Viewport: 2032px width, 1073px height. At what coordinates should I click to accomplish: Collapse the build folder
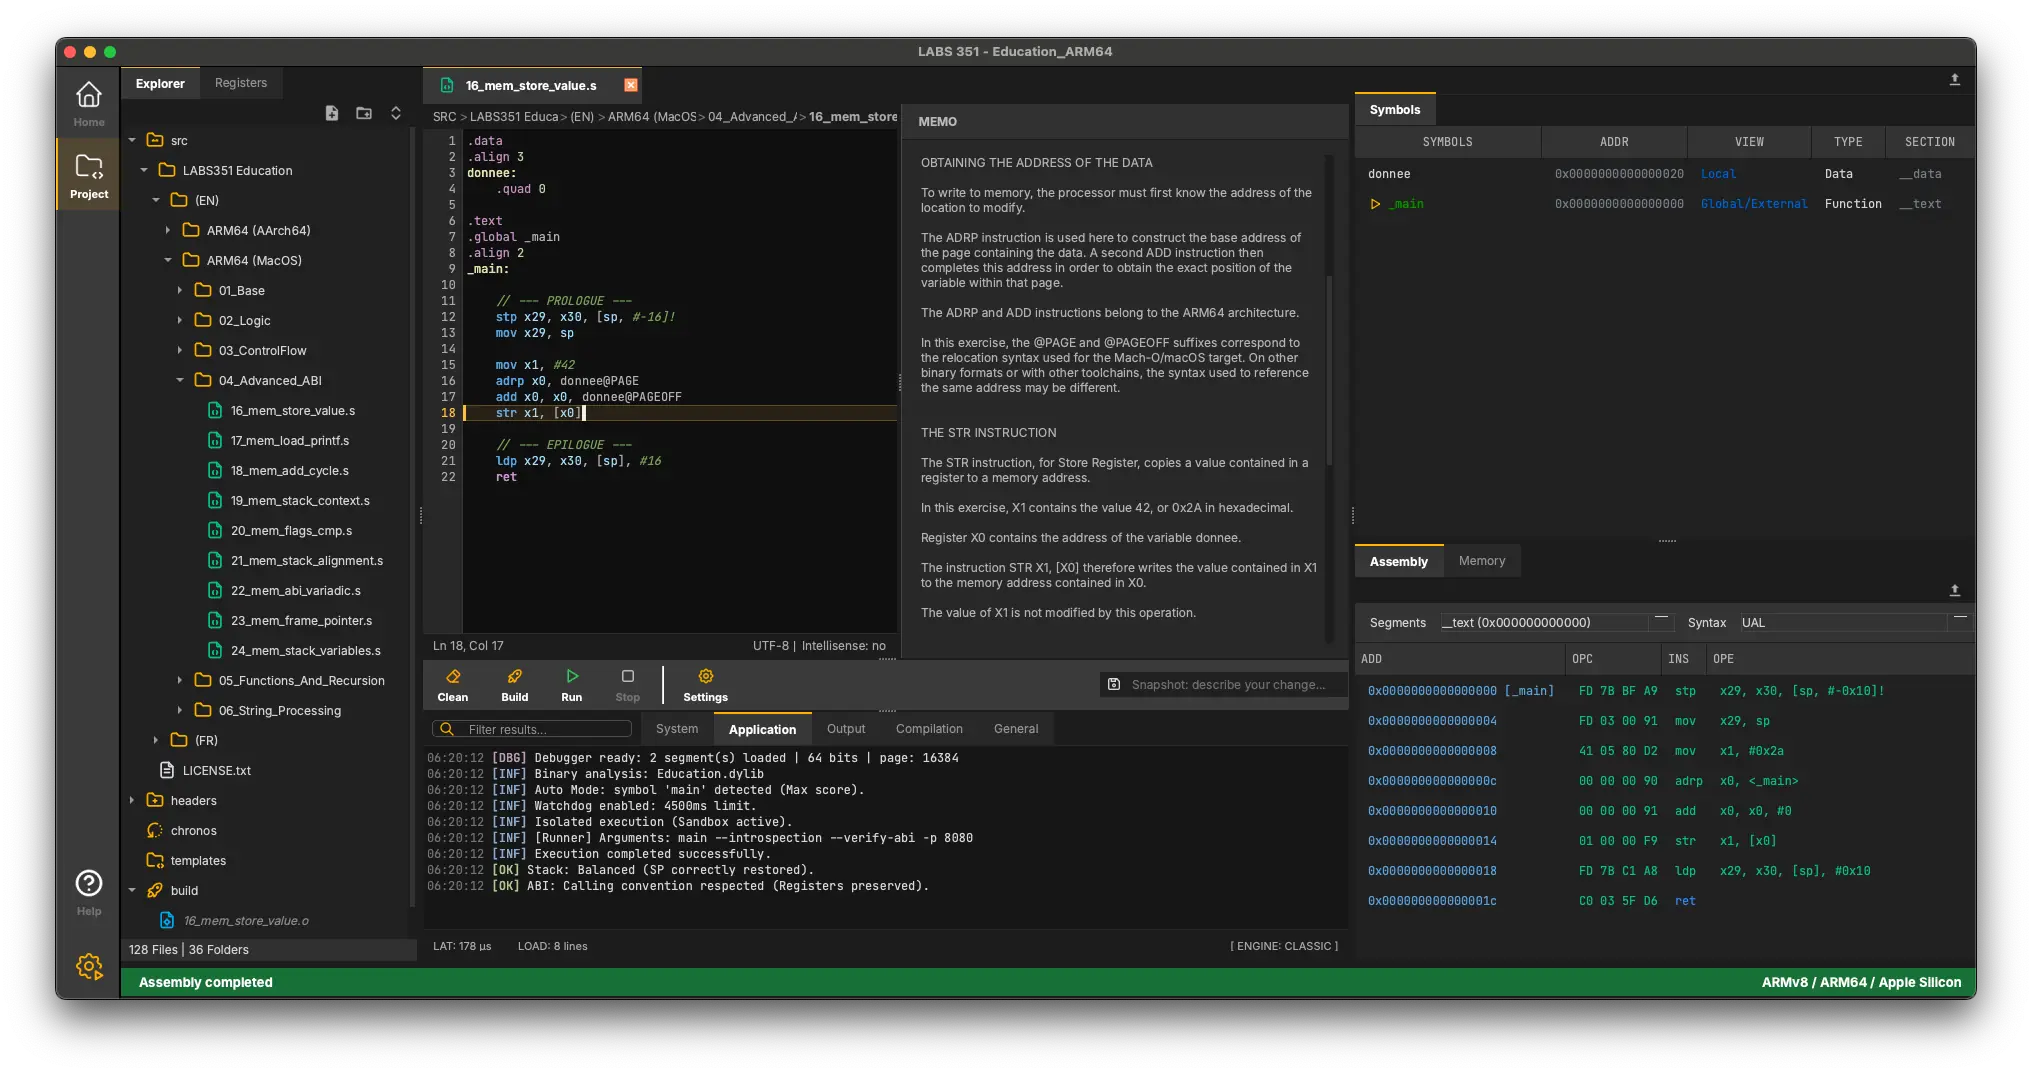click(x=132, y=890)
